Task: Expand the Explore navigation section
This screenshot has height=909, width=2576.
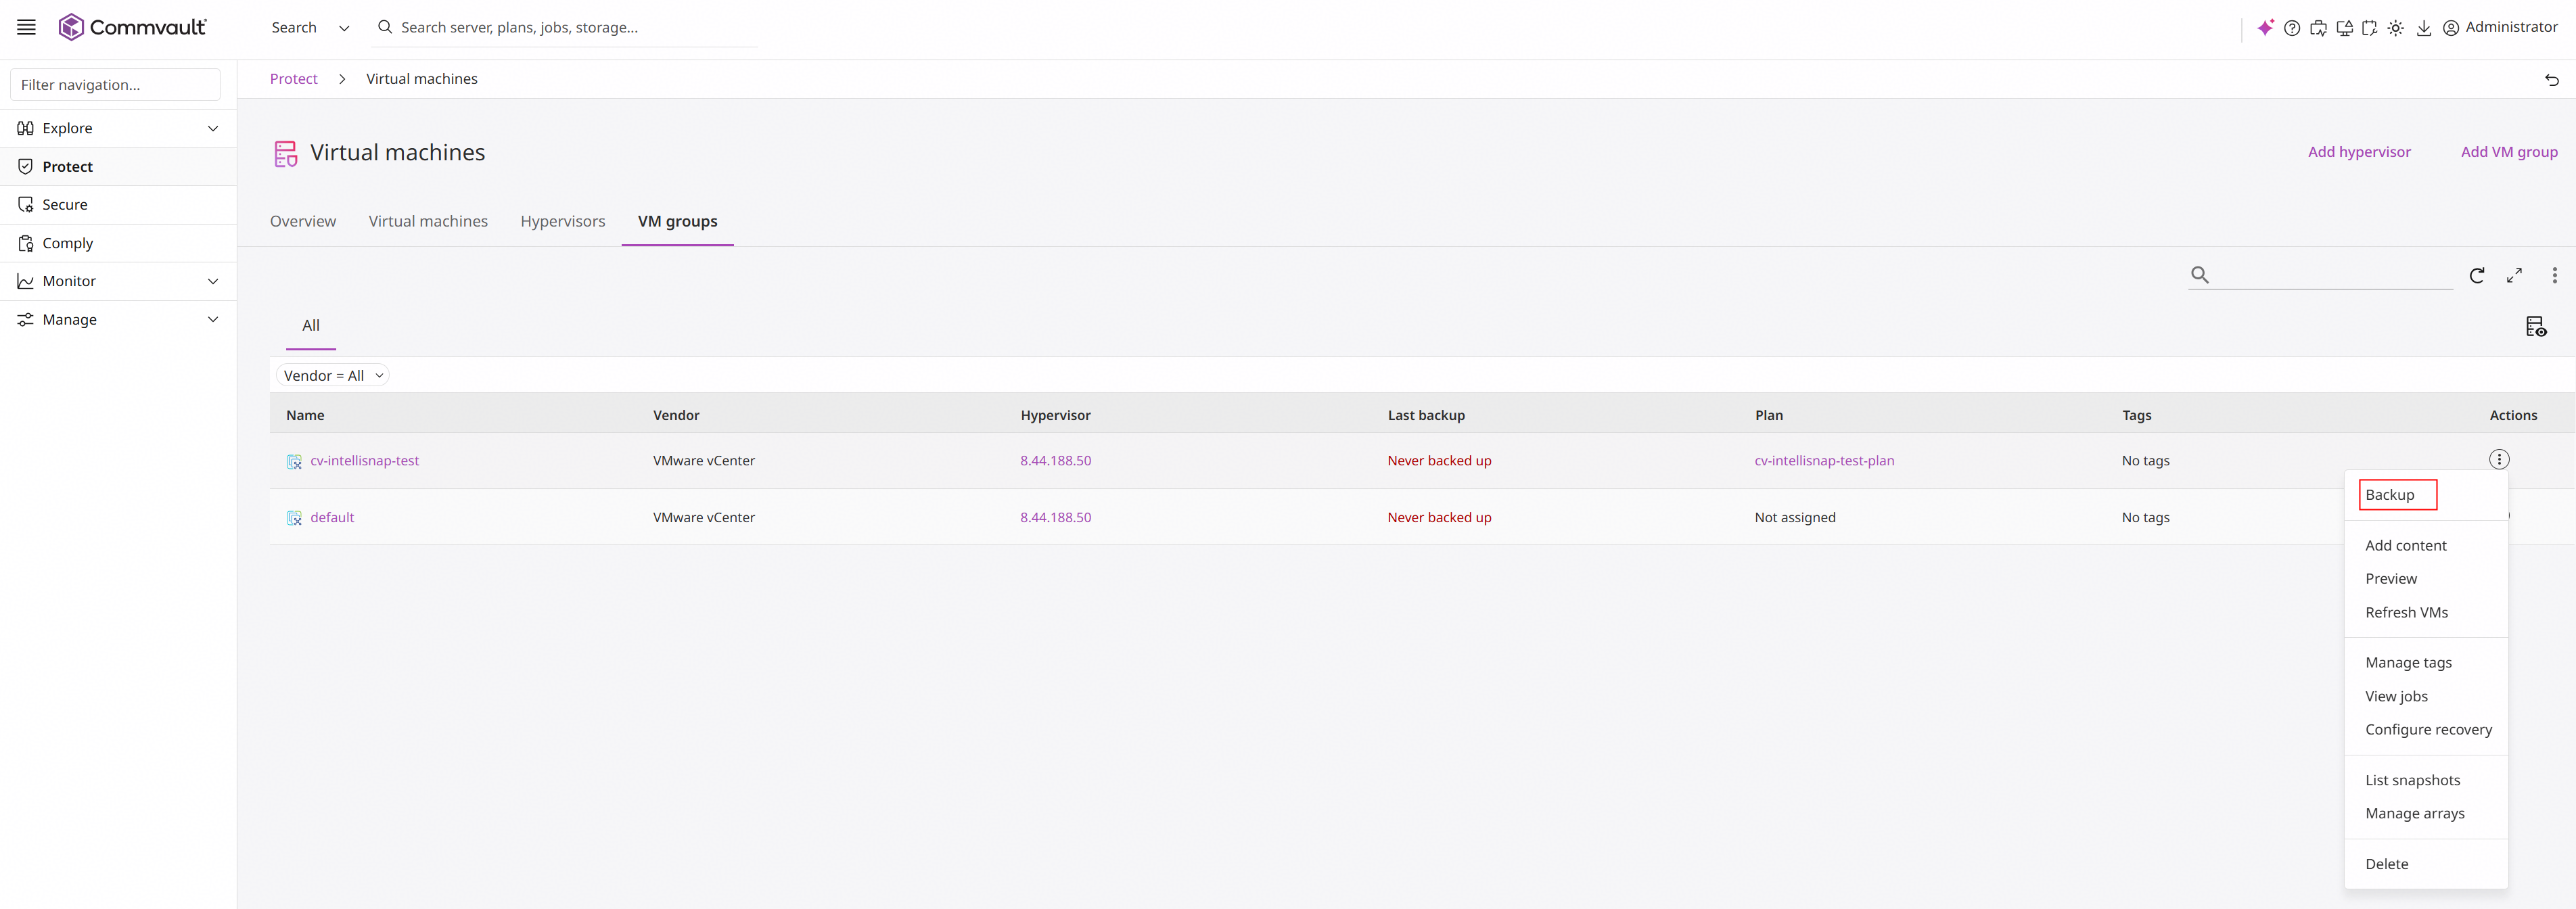Action: 213,128
